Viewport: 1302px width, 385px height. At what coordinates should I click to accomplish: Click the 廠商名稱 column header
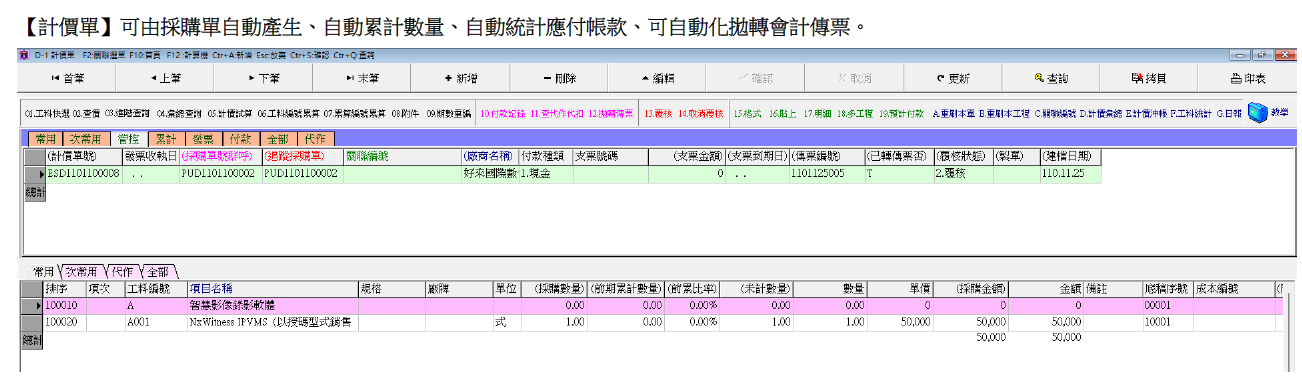489,156
